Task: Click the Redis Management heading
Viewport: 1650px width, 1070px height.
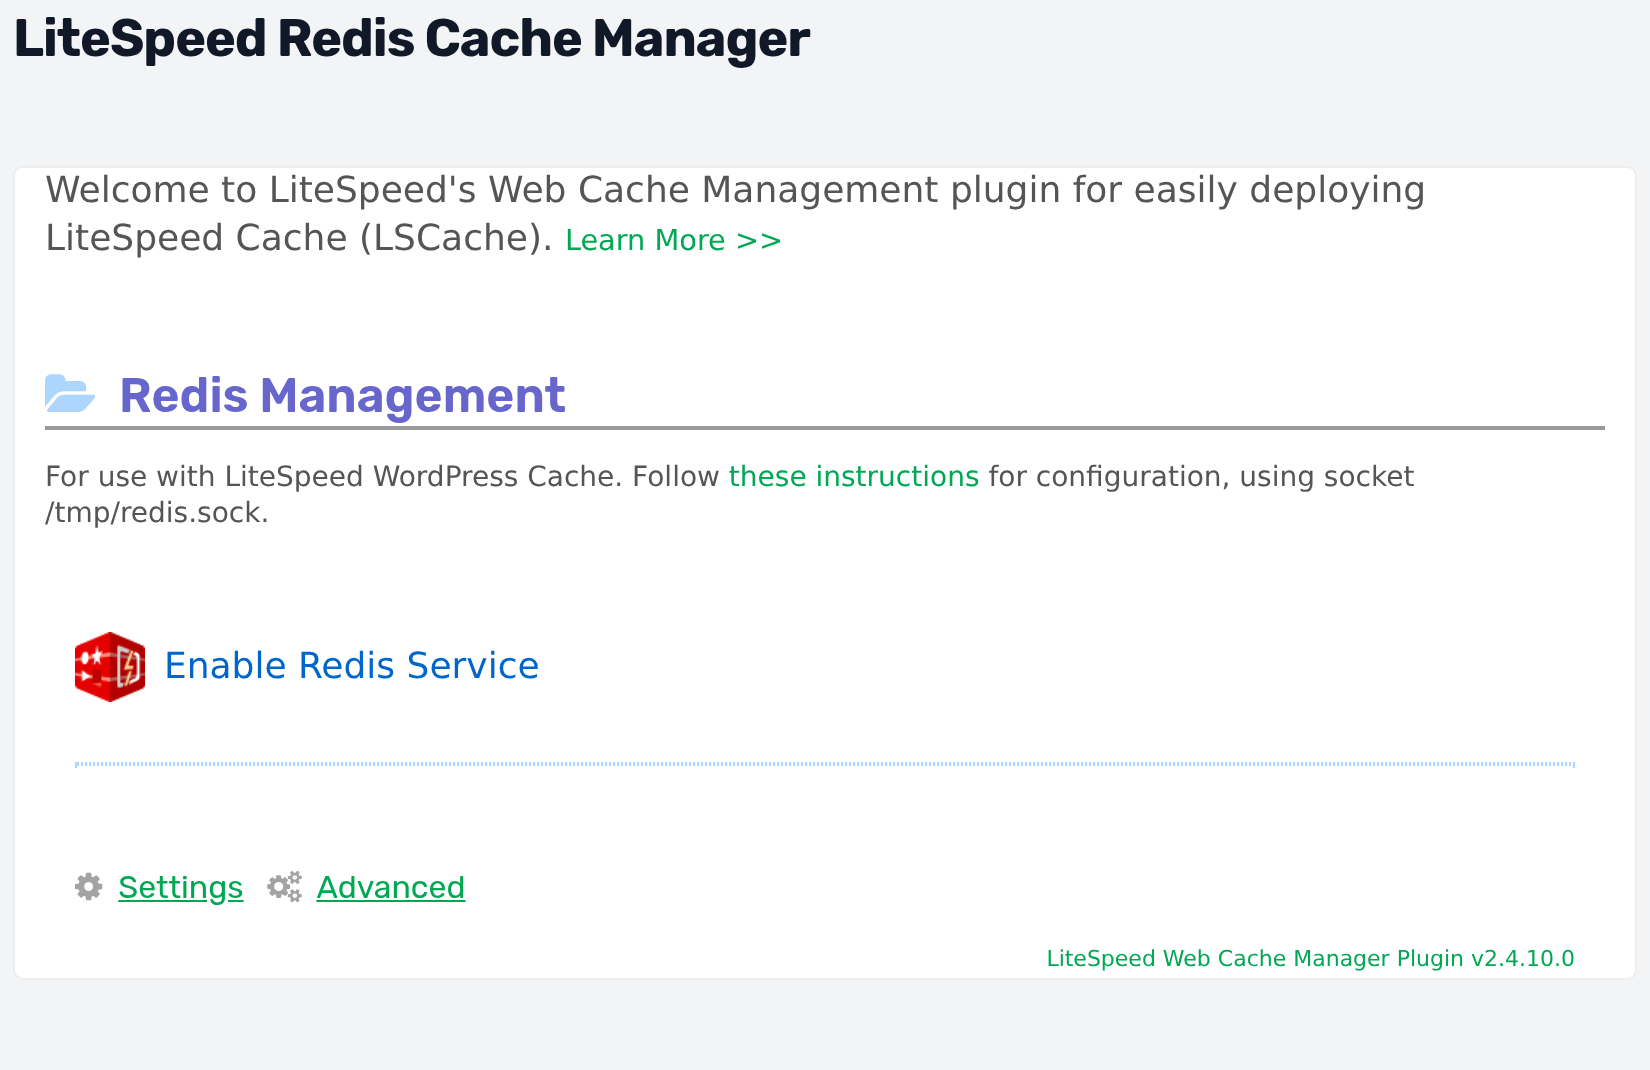Action: (342, 395)
